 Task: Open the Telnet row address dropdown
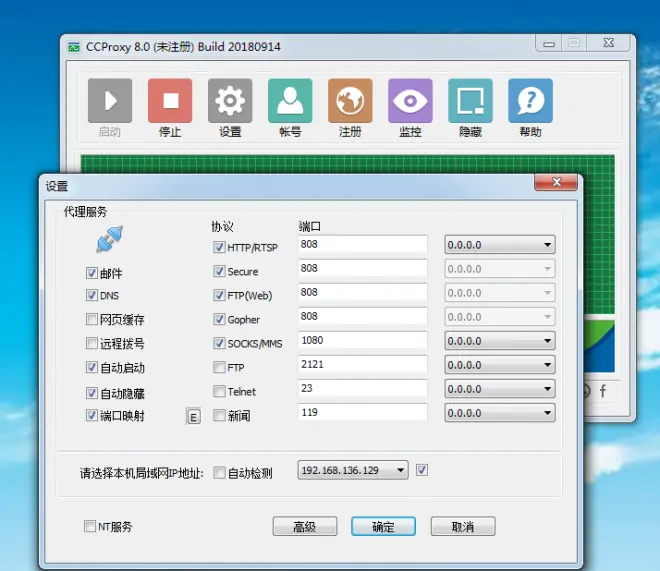click(500, 389)
